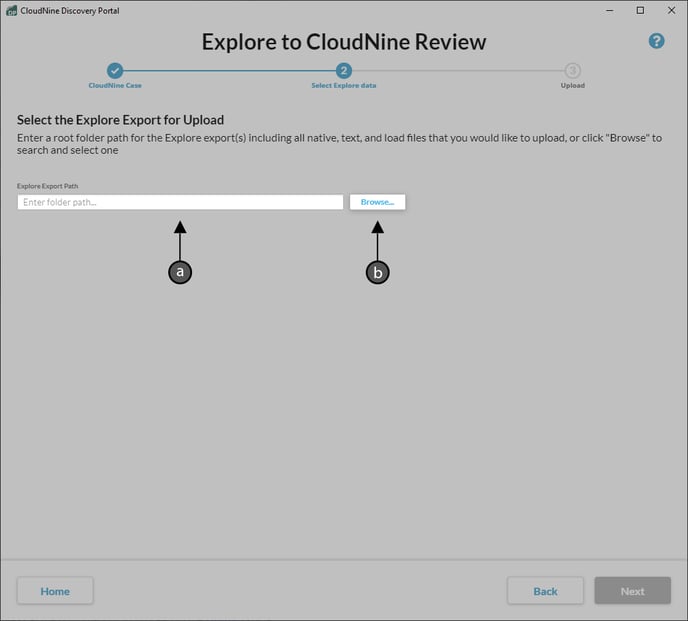688x621 pixels.
Task: Focus the Explore Export Path field
Action: 180,202
